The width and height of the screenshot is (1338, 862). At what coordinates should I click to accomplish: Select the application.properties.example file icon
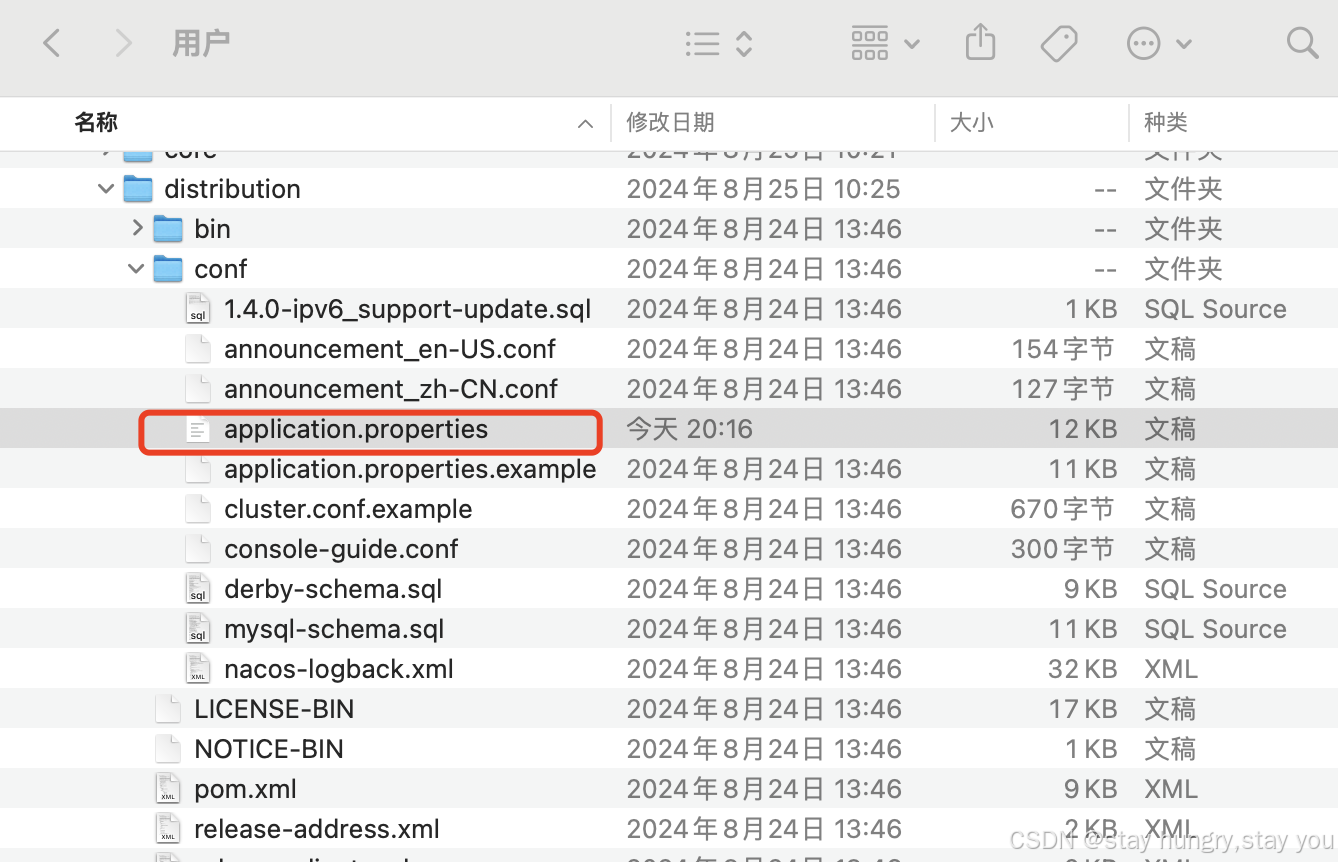pyautogui.click(x=198, y=469)
